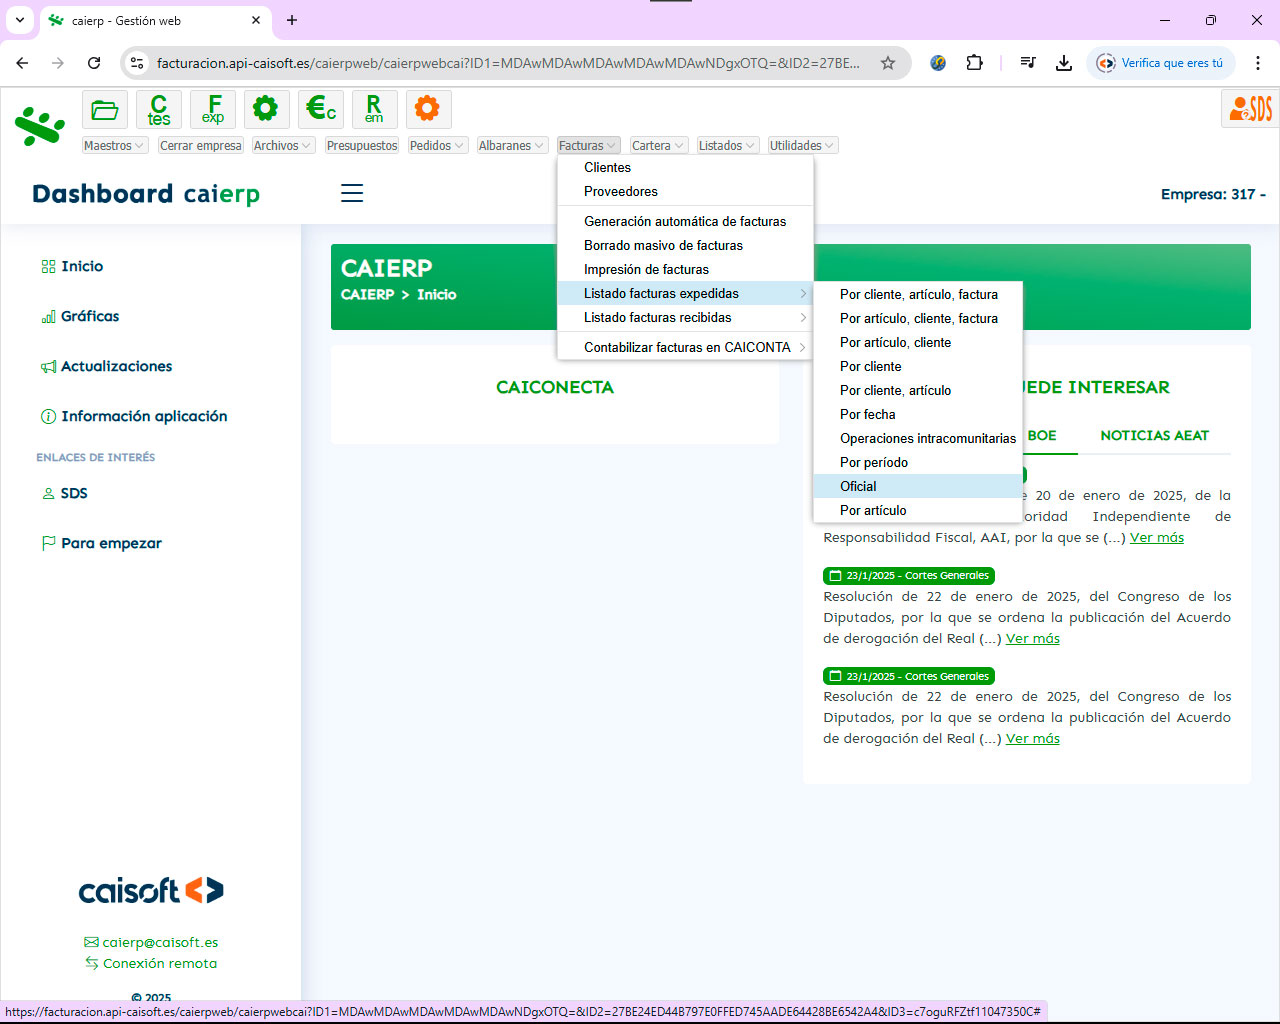Click the euro 'c' toolbar icon
Image resolution: width=1280 pixels, height=1024 pixels.
tap(321, 109)
